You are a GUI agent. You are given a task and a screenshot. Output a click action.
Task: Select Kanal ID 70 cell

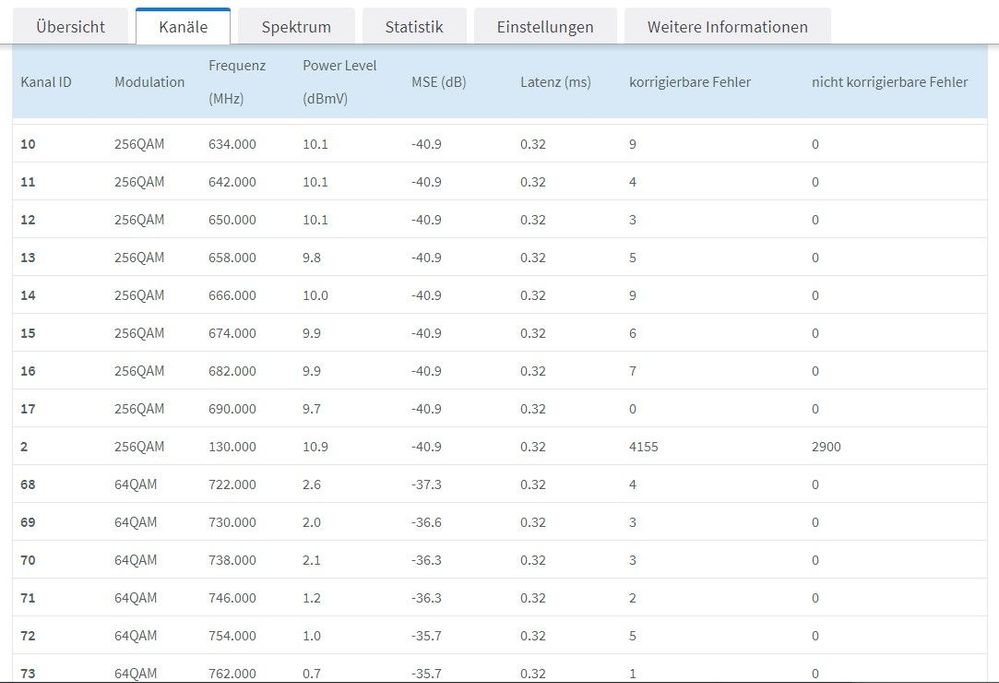click(x=28, y=560)
